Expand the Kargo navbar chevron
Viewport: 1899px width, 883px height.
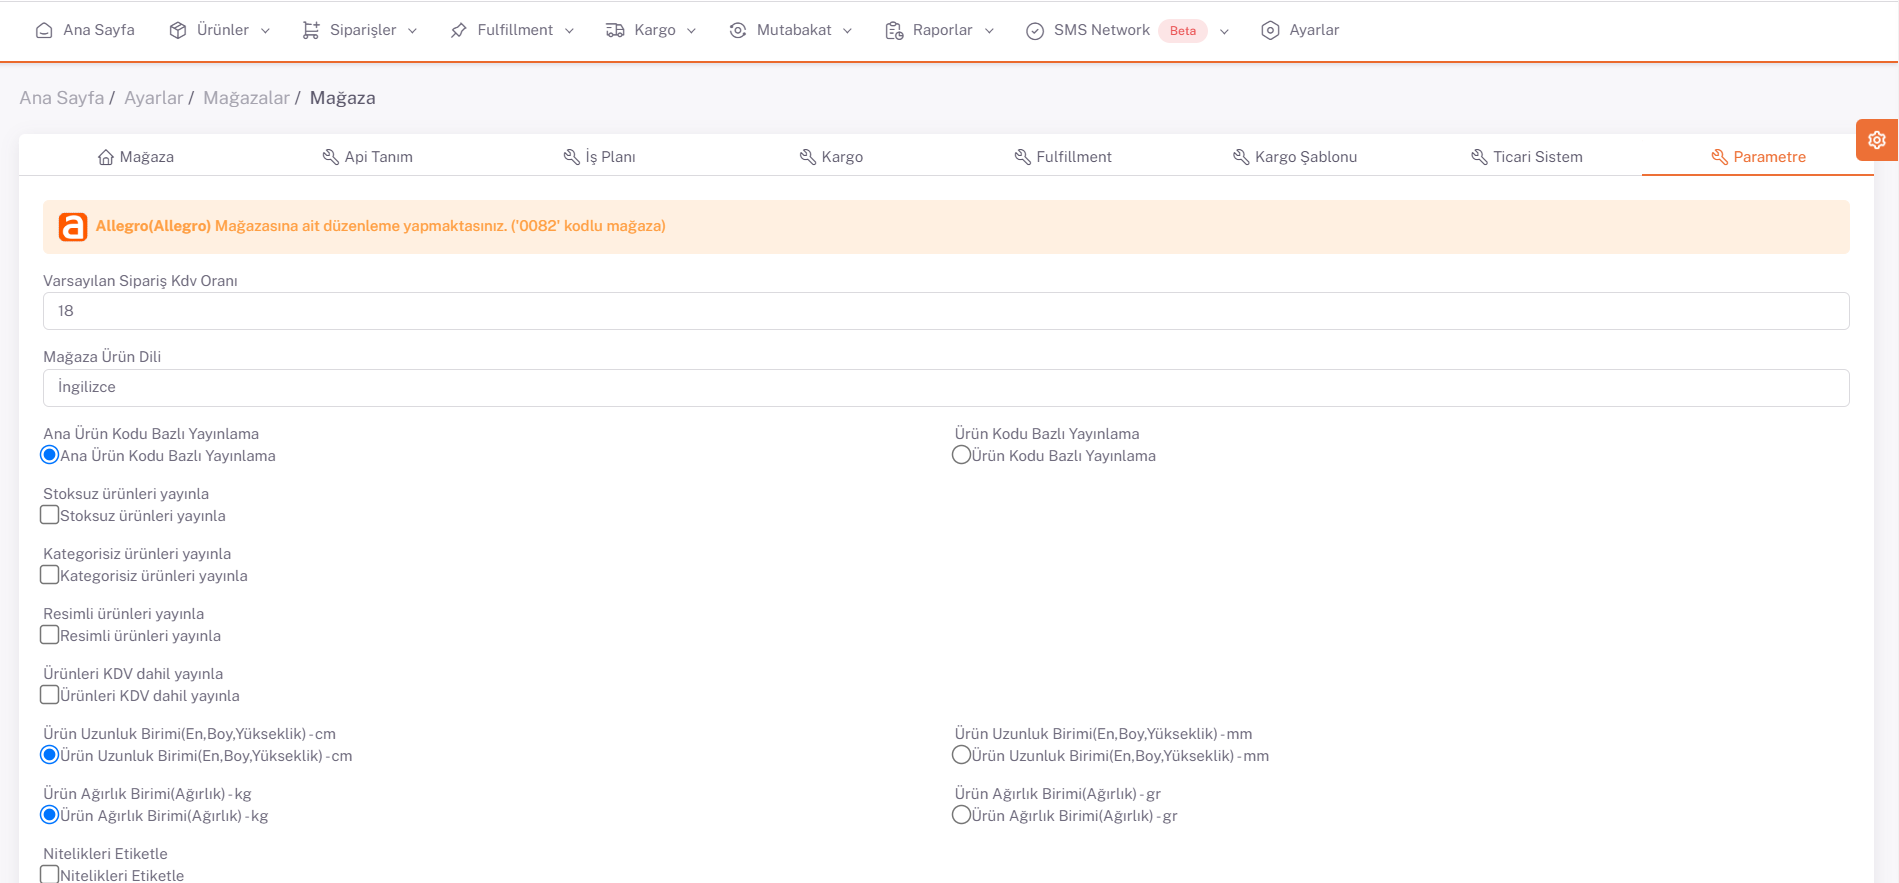point(691,31)
